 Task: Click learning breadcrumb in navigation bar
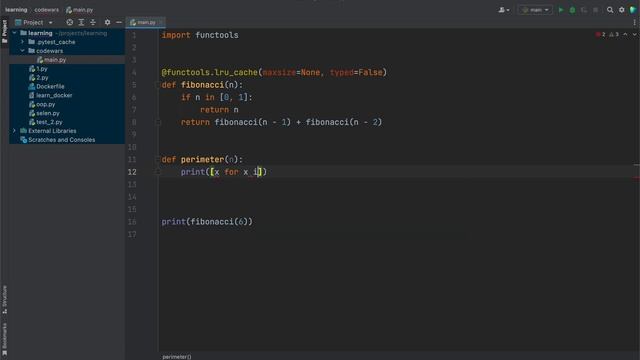coord(16,10)
